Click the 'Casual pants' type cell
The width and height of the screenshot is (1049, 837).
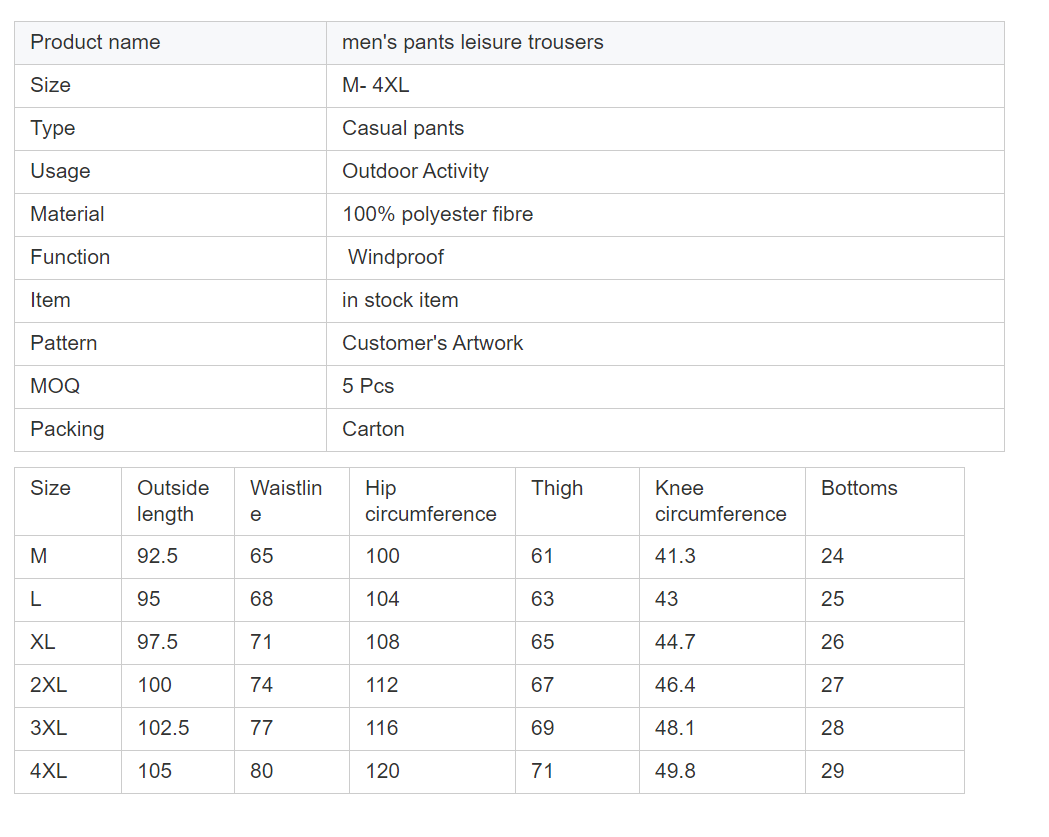(403, 128)
